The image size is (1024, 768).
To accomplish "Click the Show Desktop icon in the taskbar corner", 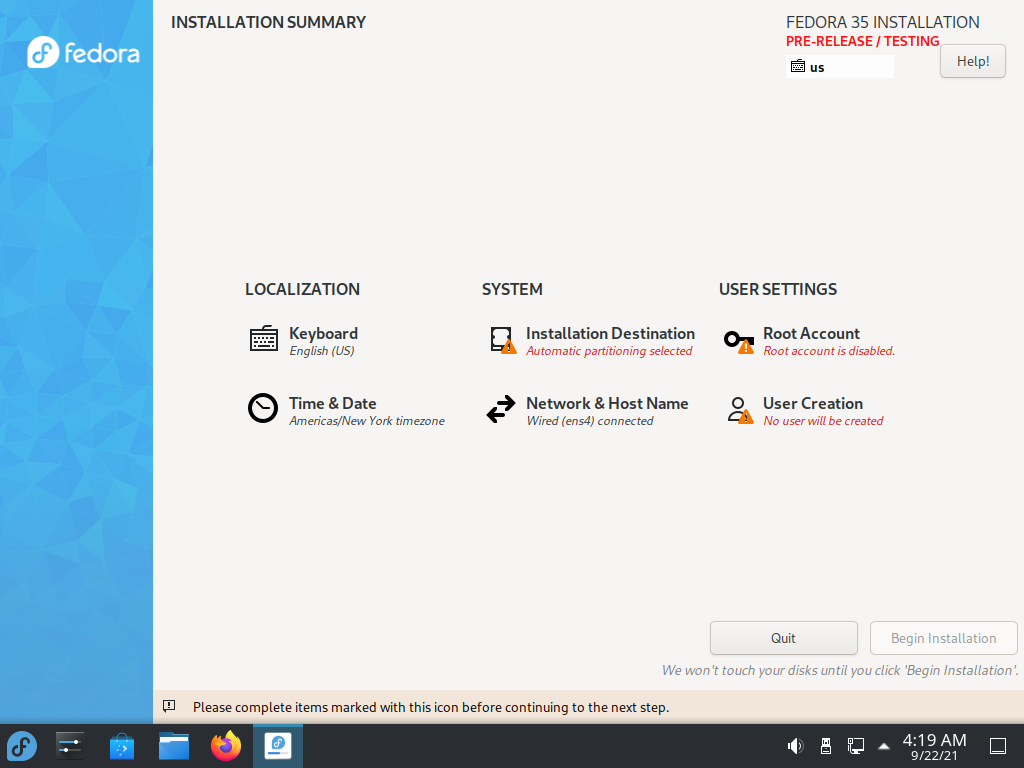I will (998, 746).
